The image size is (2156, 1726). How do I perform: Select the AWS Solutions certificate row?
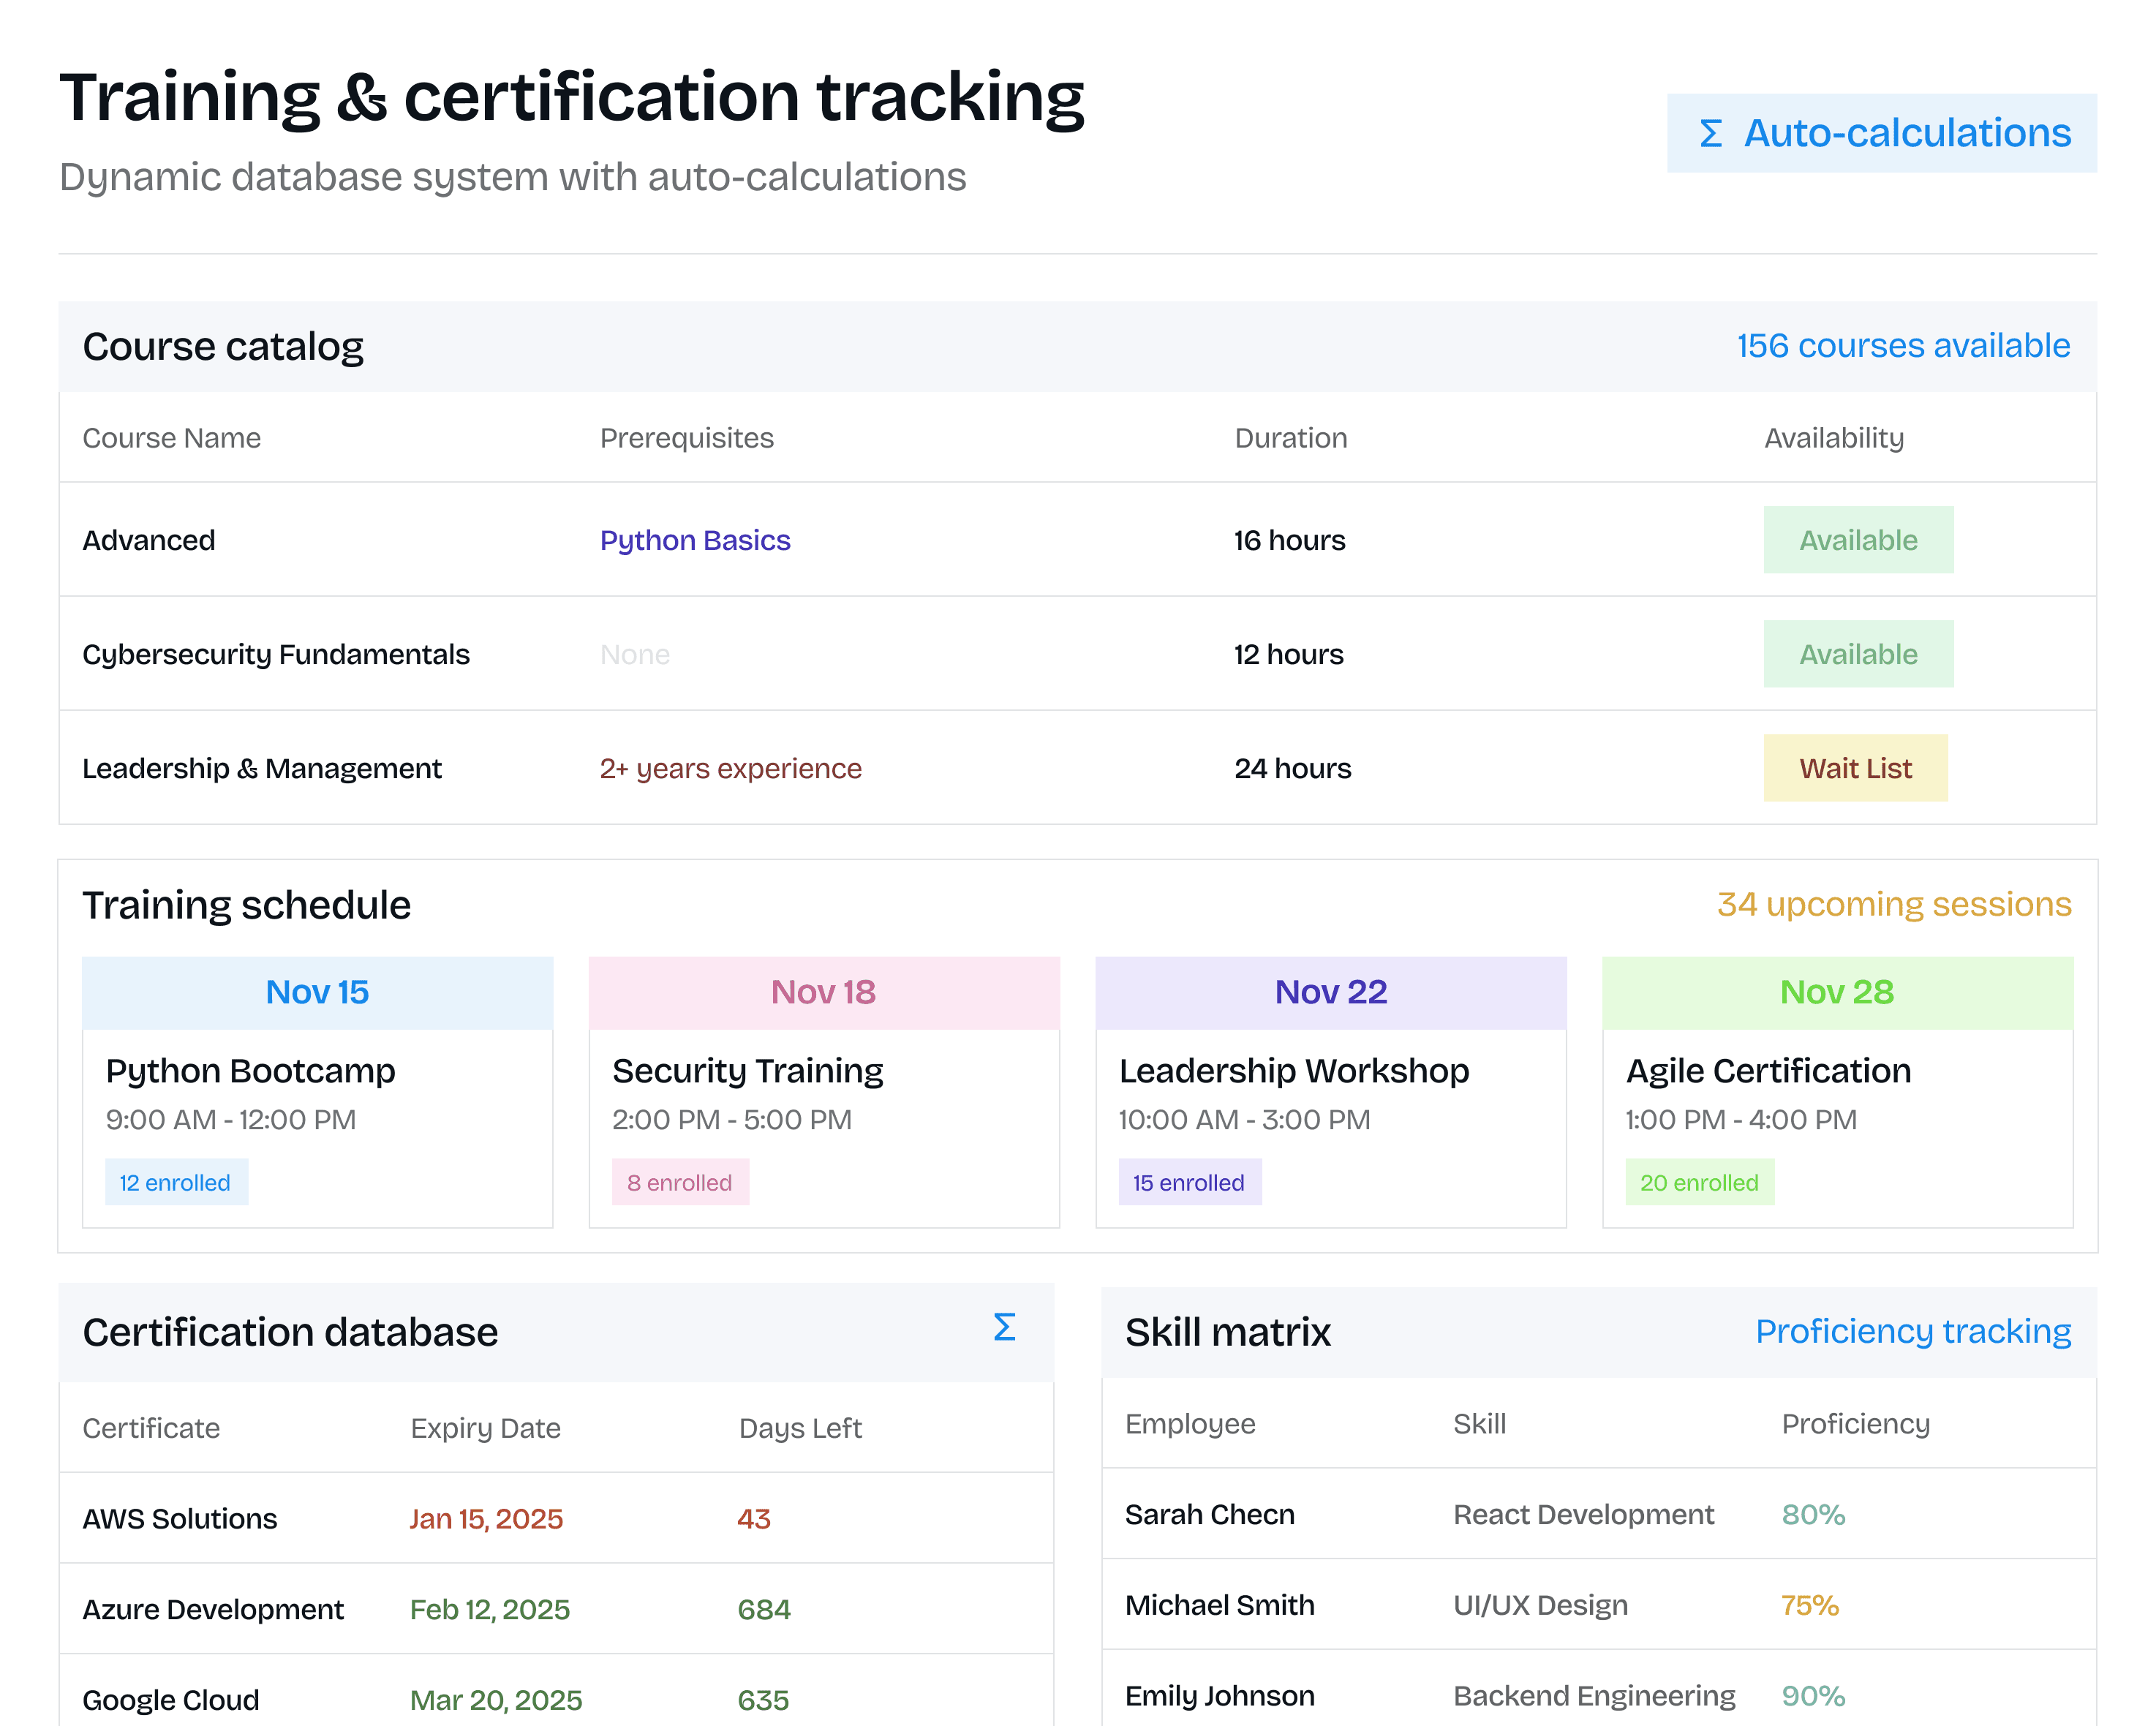[x=180, y=1518]
